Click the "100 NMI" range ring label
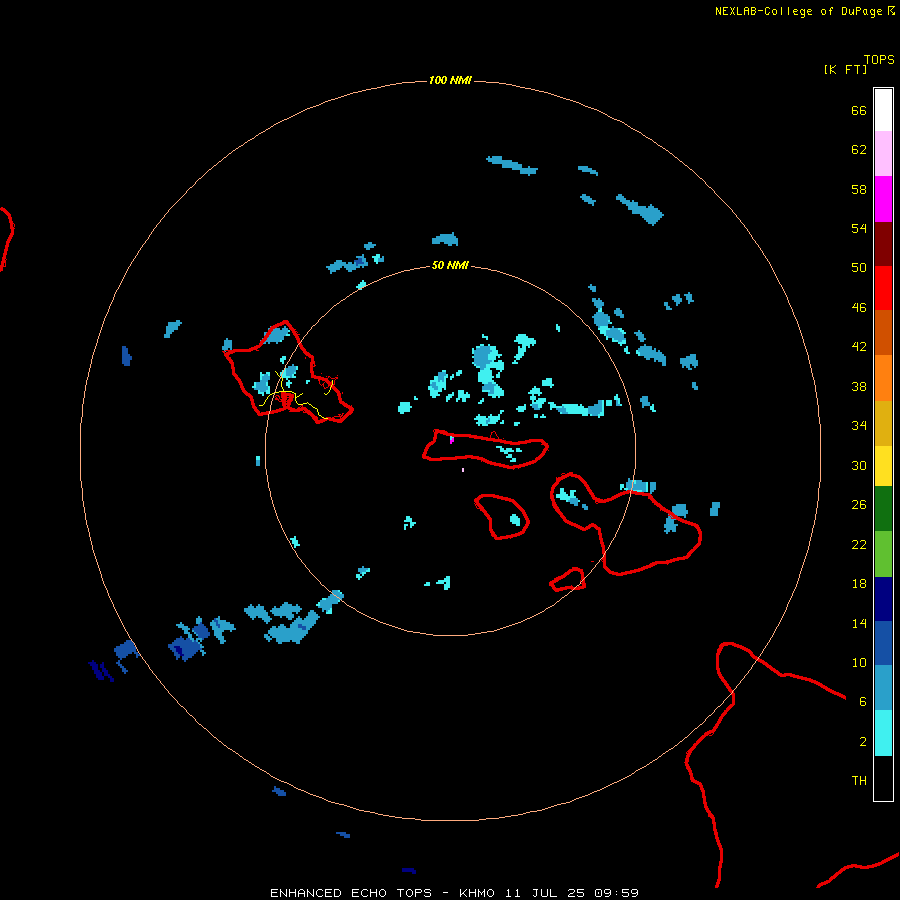This screenshot has height=900, width=900. coord(450,80)
